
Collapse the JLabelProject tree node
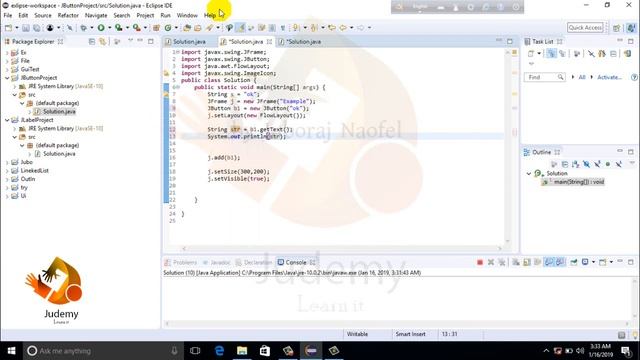click(7, 120)
